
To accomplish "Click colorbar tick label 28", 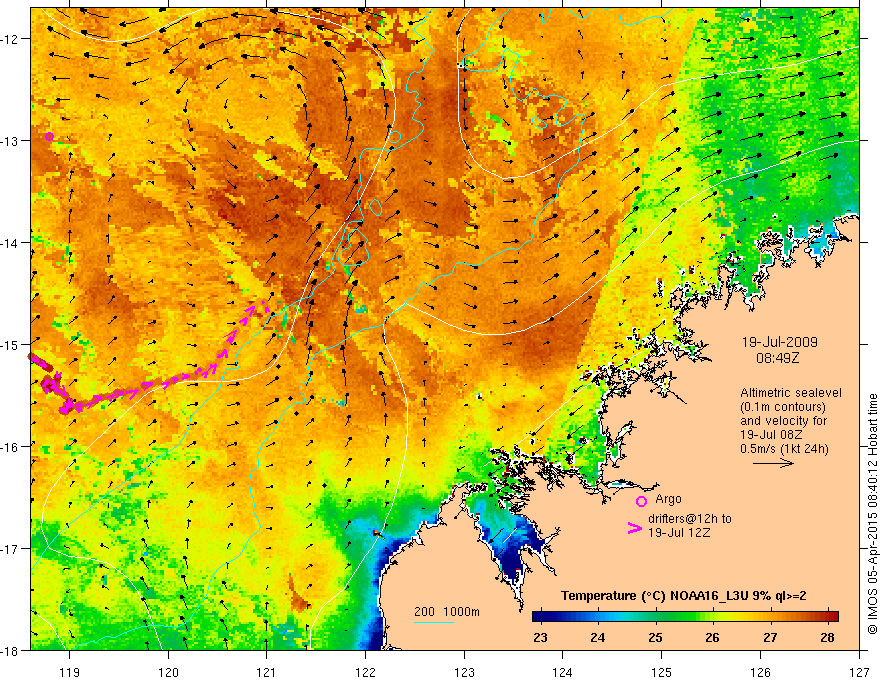I will tap(827, 637).
